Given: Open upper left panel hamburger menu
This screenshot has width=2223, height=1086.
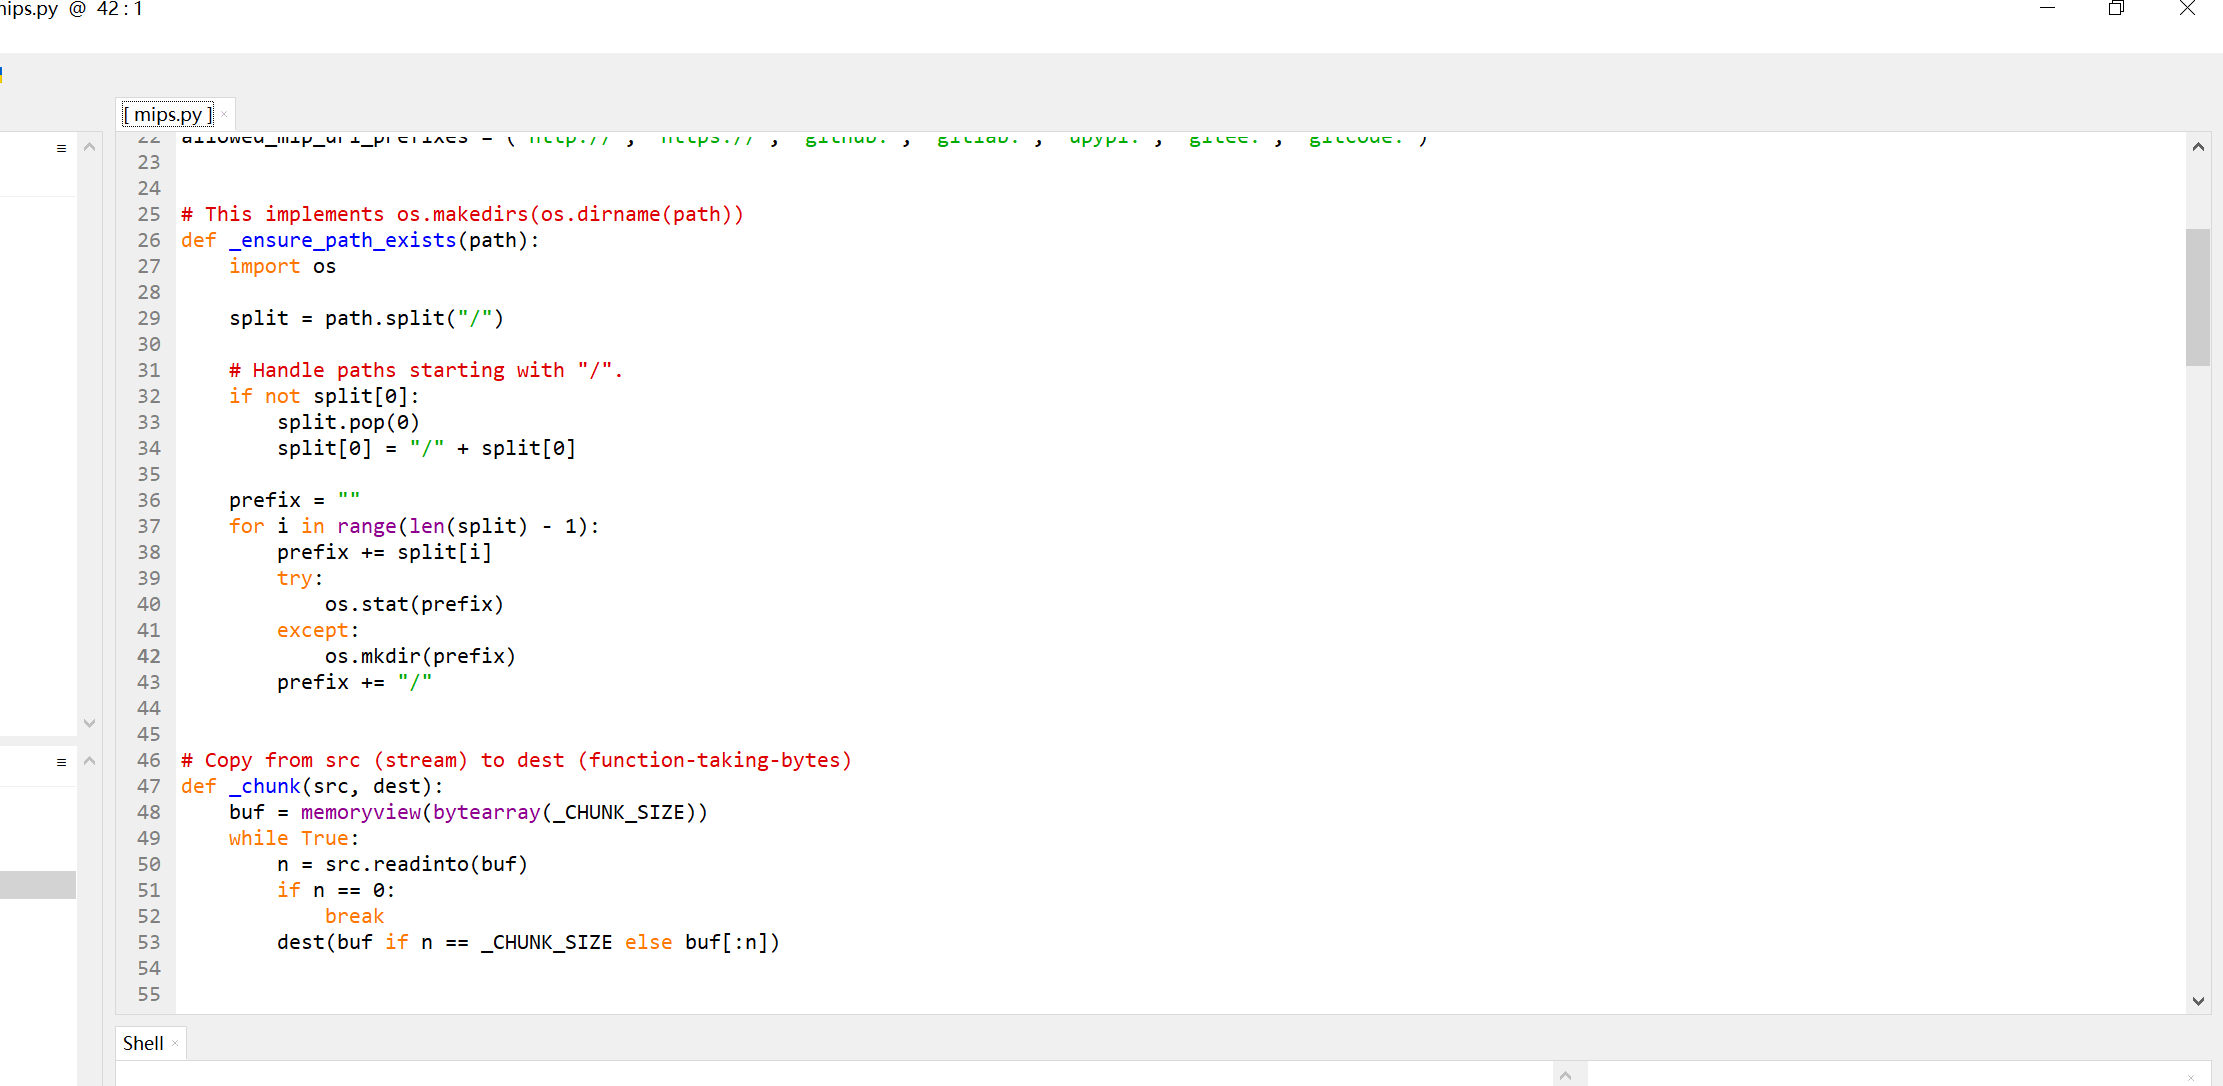Looking at the screenshot, I should pyautogui.click(x=61, y=148).
